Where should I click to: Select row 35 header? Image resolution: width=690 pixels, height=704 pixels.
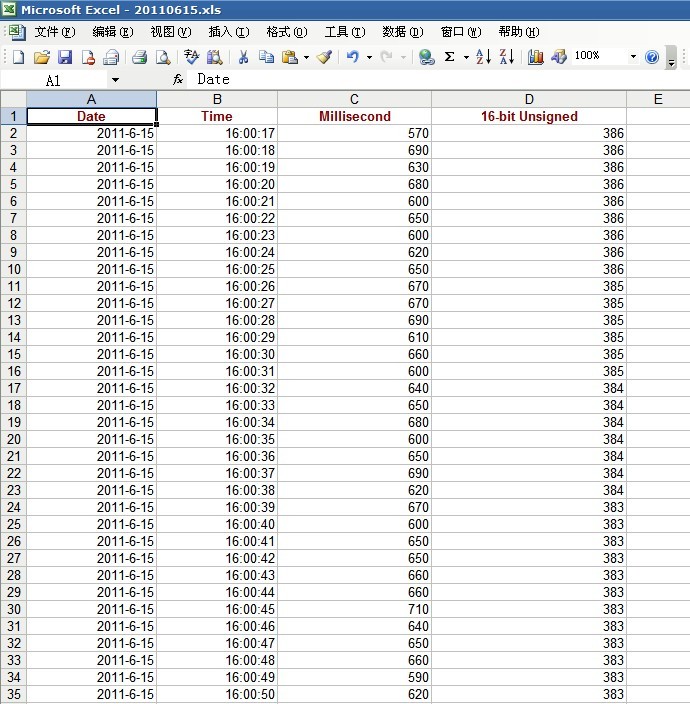pyautogui.click(x=13, y=694)
